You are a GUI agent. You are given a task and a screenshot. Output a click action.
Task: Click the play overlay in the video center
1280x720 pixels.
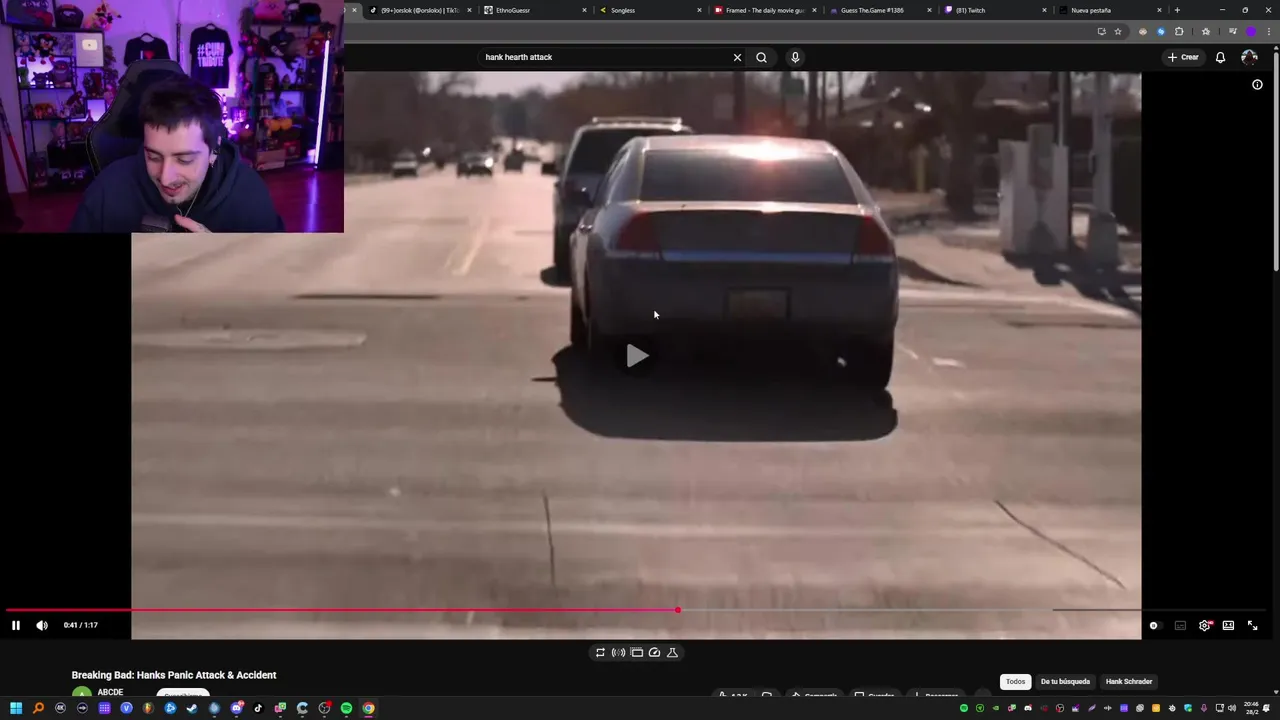637,356
